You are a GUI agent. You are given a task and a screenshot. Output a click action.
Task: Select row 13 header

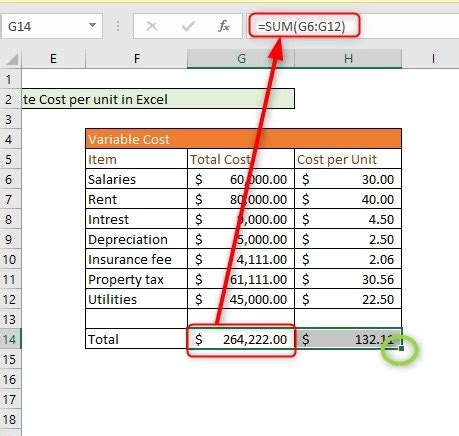pyautogui.click(x=10, y=319)
